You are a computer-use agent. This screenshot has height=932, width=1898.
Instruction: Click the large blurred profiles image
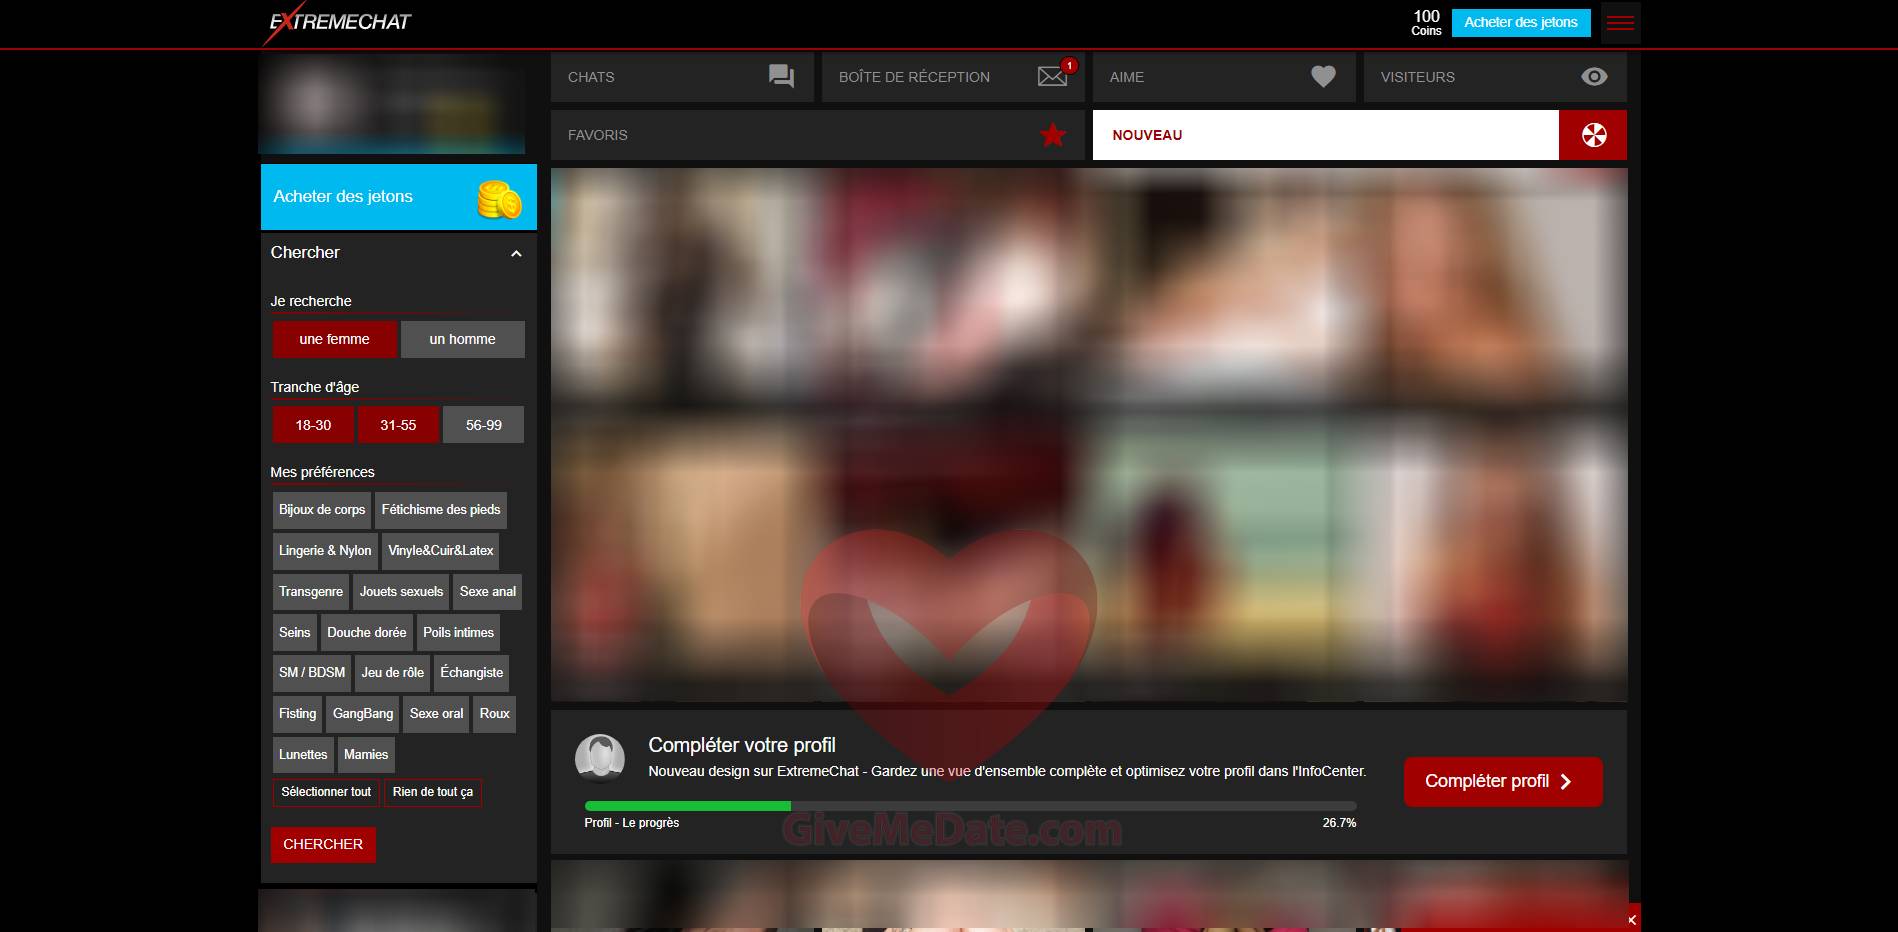click(x=1089, y=435)
